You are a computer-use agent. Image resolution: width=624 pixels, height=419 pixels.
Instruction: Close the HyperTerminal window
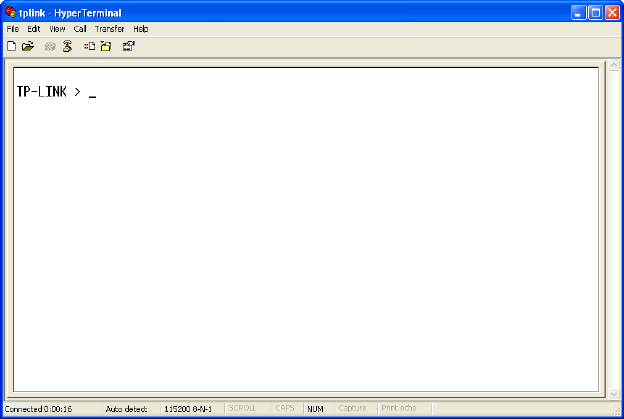click(612, 13)
